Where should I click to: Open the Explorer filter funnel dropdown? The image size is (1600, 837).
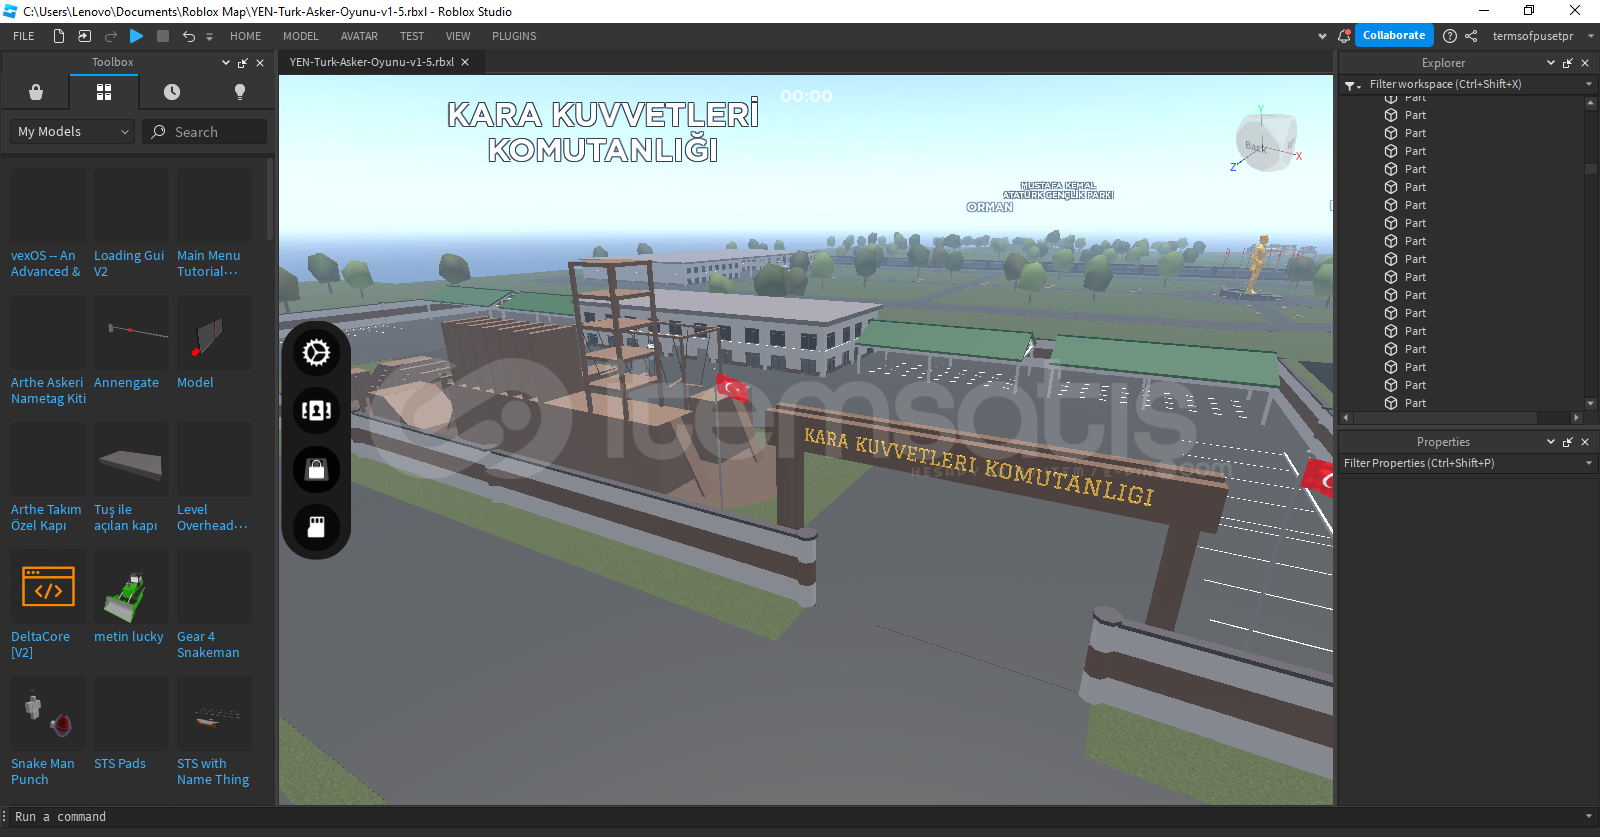click(1353, 85)
